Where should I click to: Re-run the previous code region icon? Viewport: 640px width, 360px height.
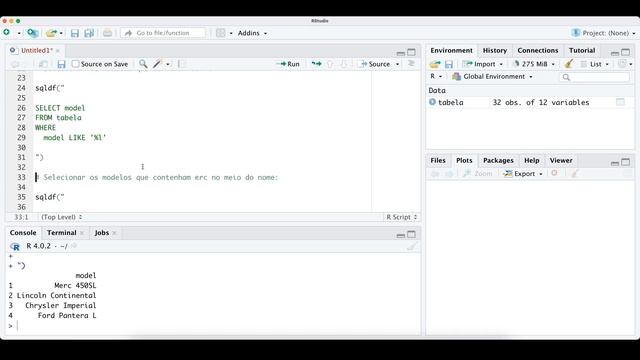316,64
